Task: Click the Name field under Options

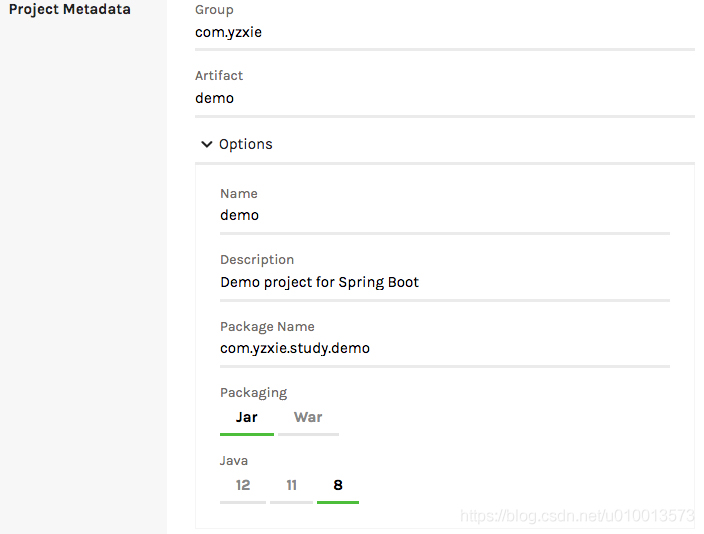Action: [x=444, y=215]
